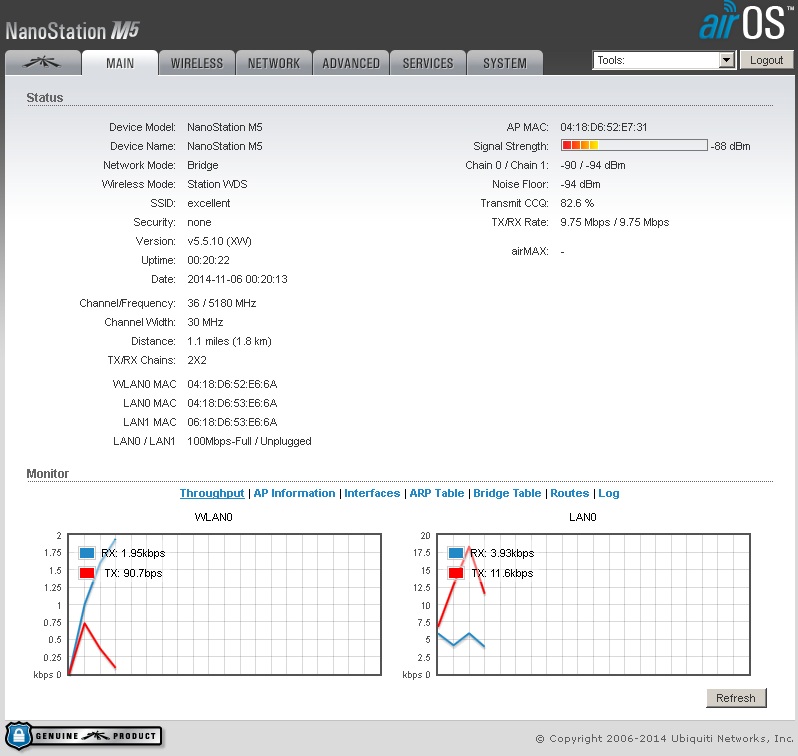Click the WLAN0 throughput graph
The height and width of the screenshot is (756, 798).
tap(224, 604)
